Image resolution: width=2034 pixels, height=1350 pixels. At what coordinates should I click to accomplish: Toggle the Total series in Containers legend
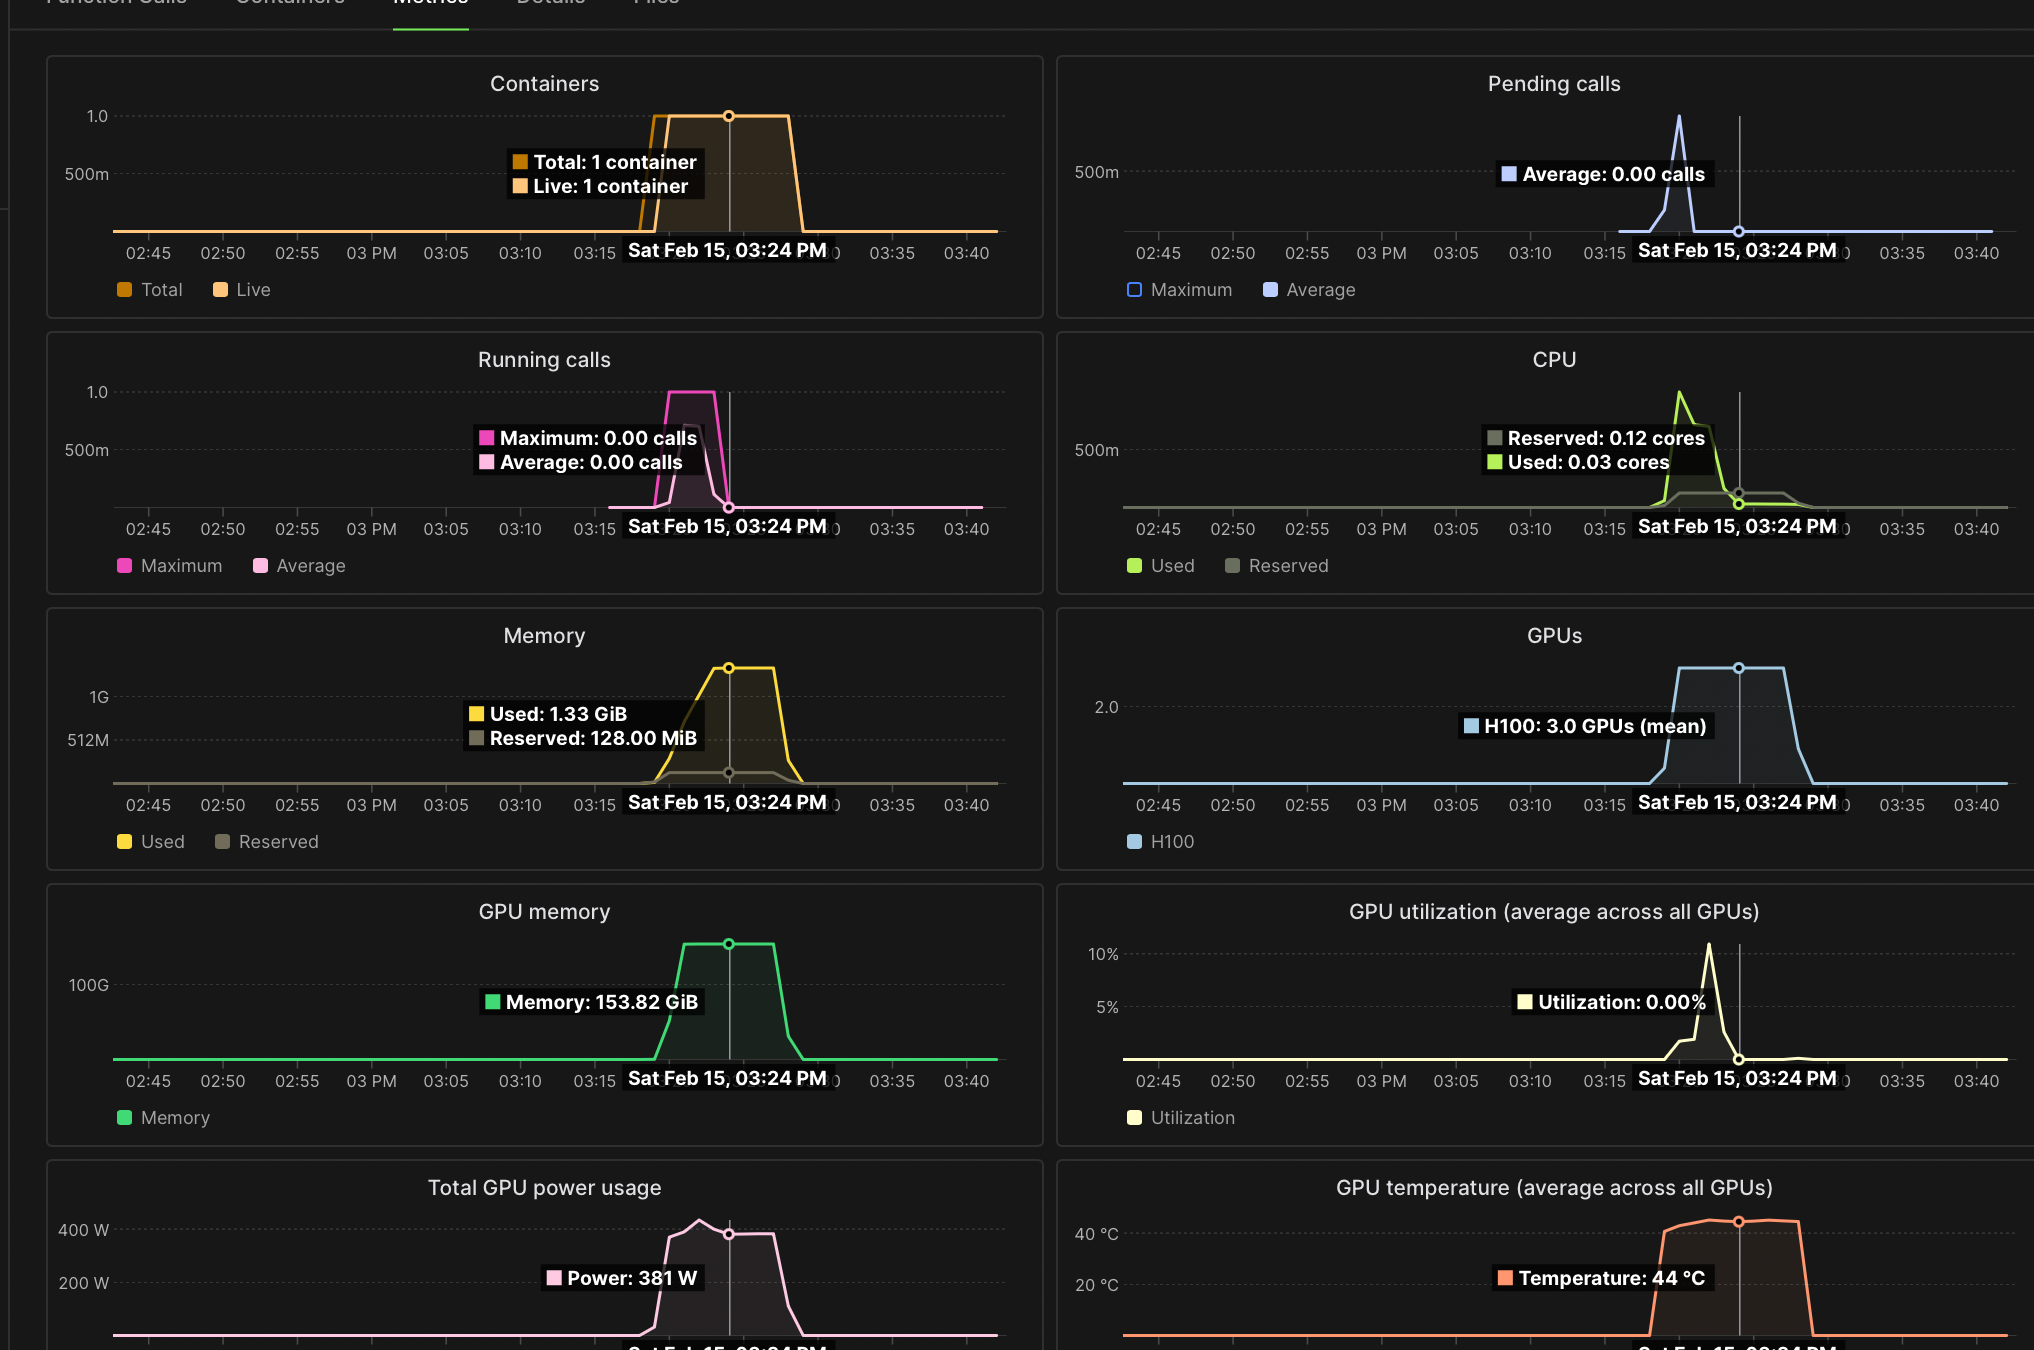click(125, 290)
